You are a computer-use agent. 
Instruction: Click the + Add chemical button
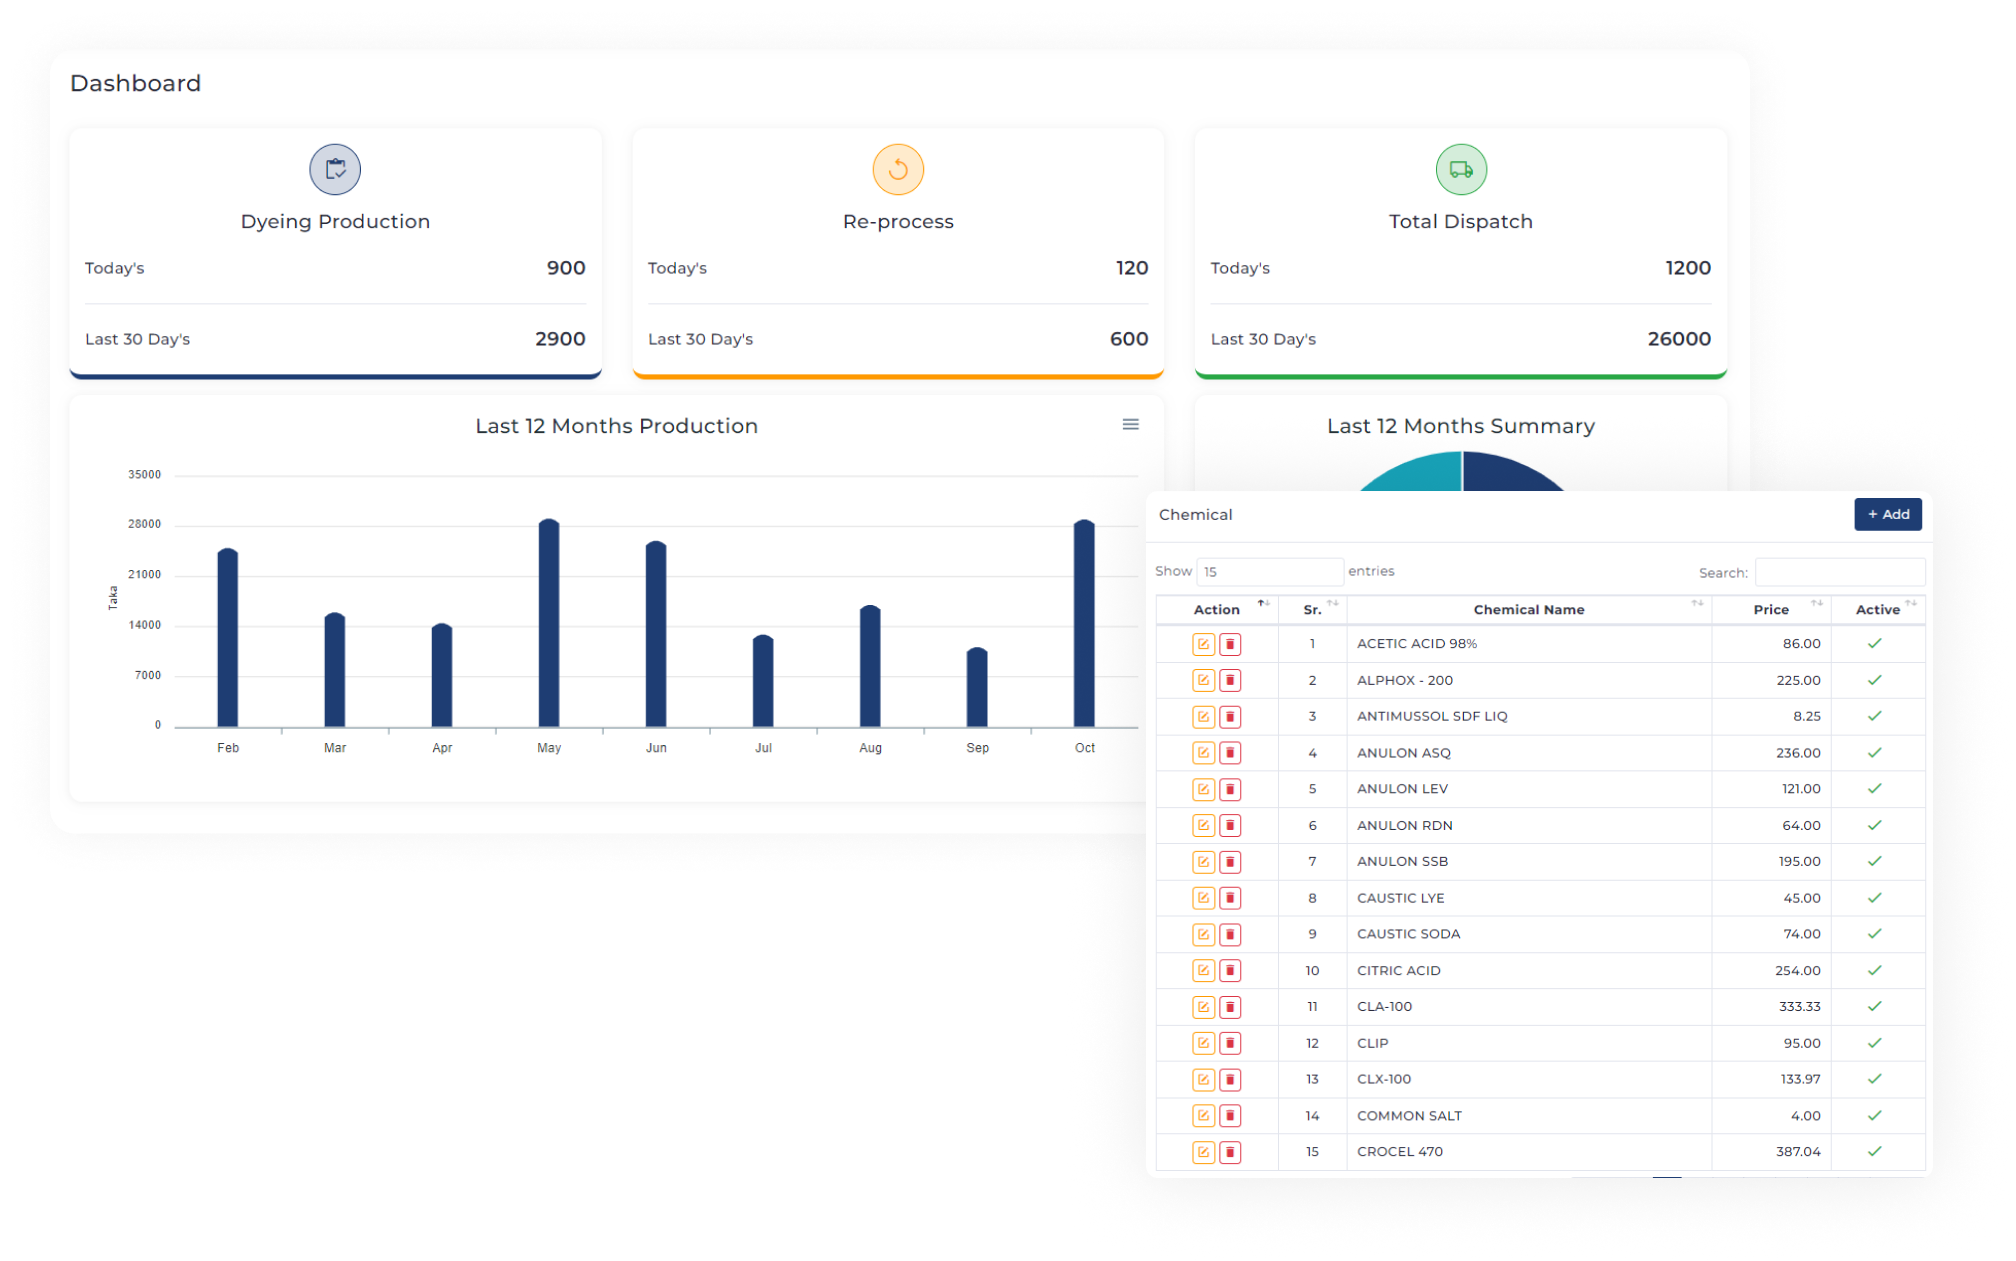pos(1887,514)
